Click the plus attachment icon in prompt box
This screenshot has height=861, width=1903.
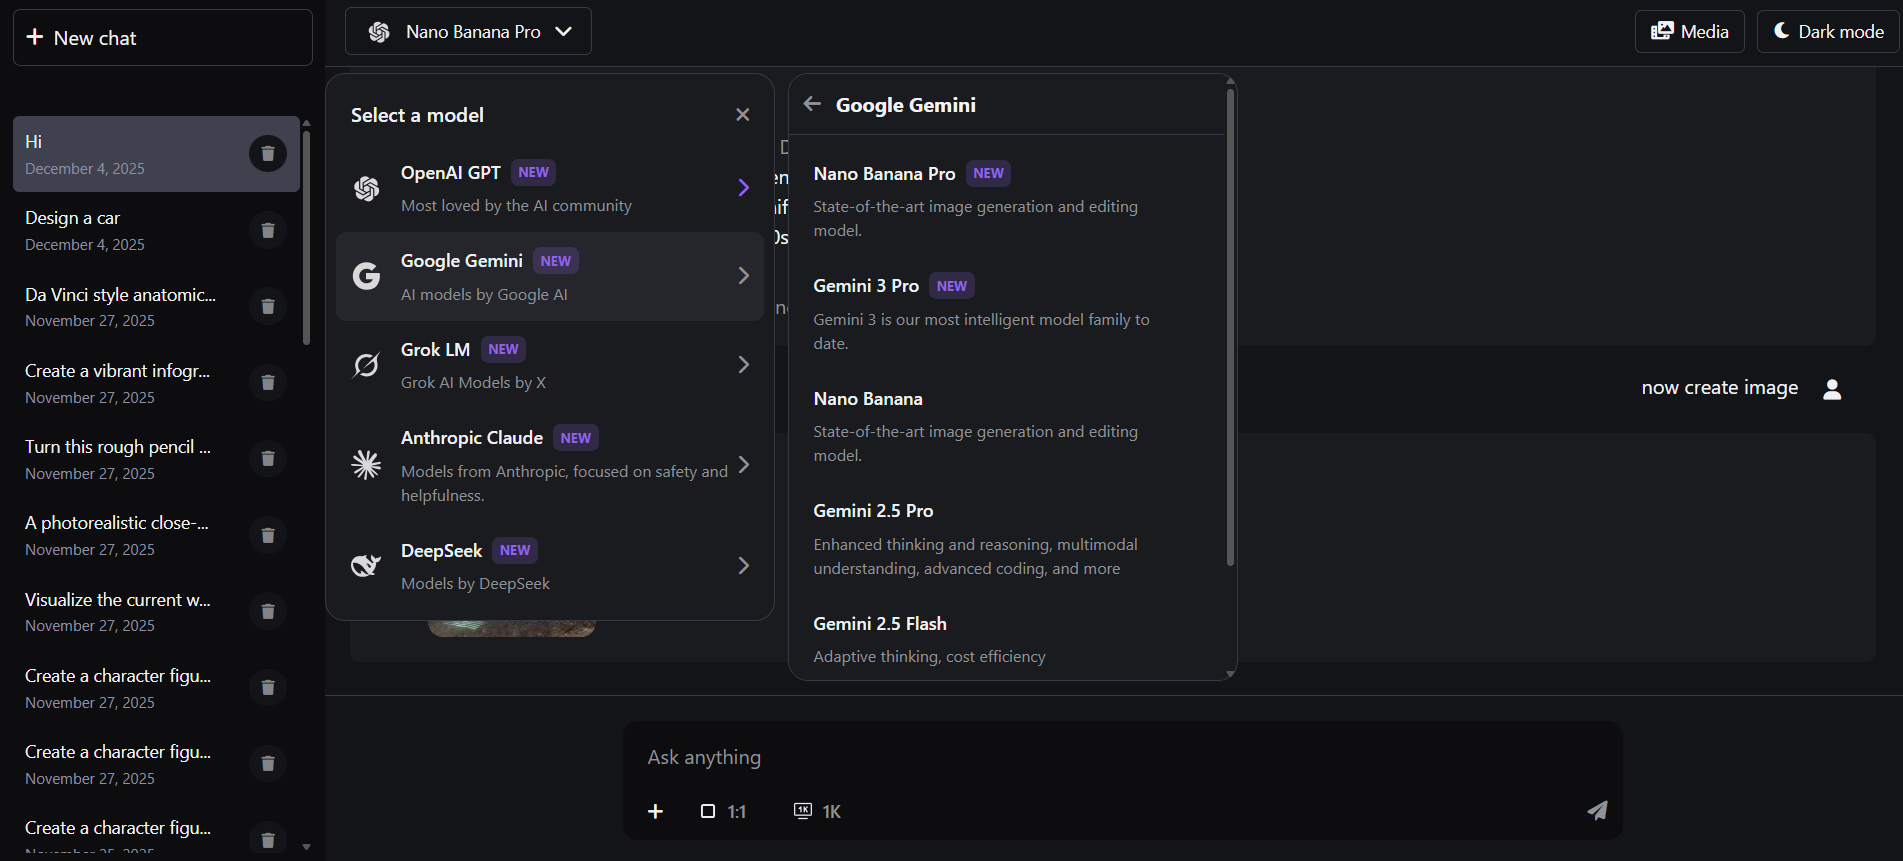pyautogui.click(x=656, y=811)
